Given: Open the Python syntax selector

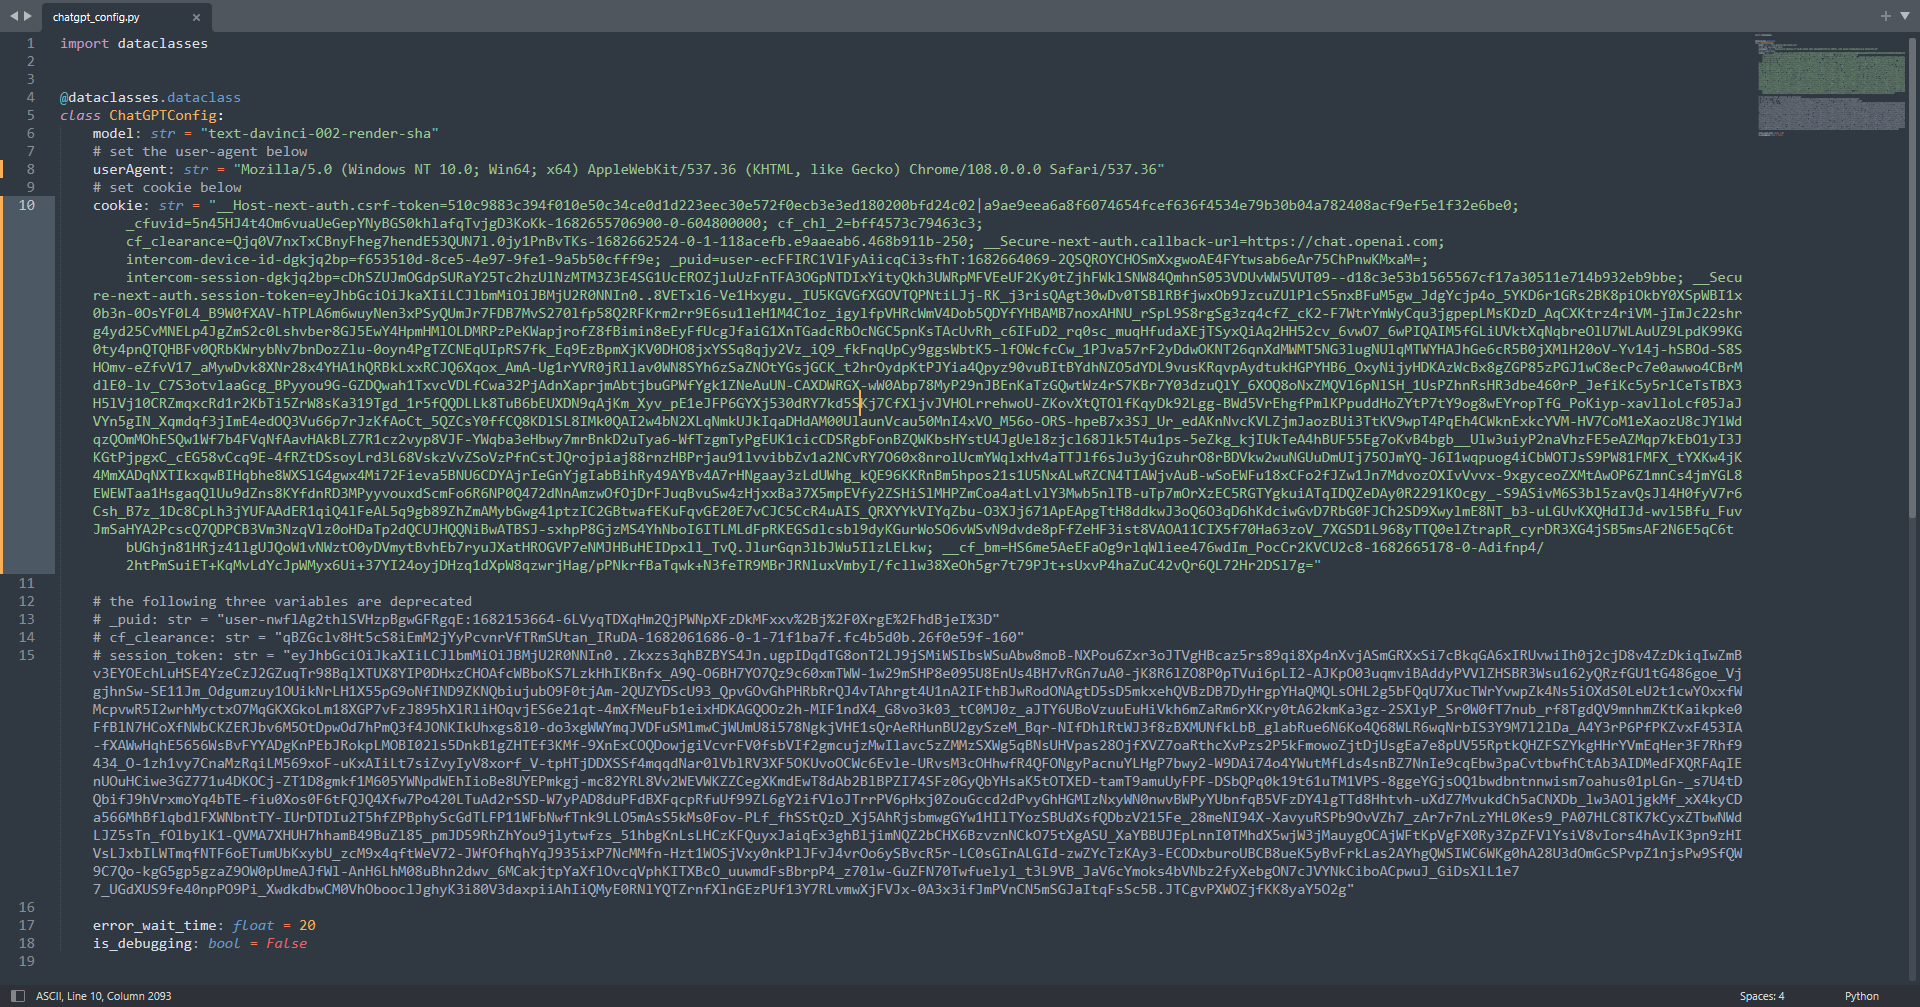Looking at the screenshot, I should (1862, 996).
